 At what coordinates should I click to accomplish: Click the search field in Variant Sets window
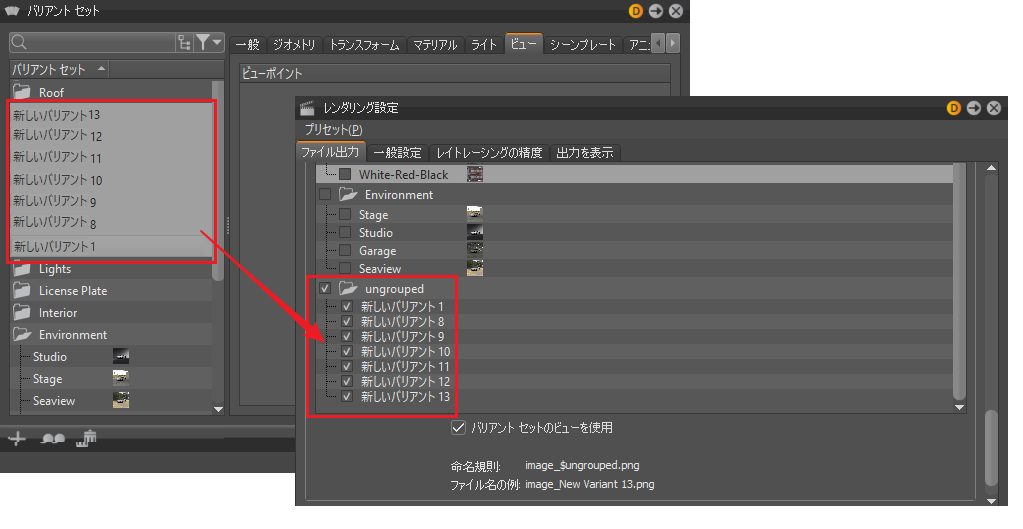93,43
